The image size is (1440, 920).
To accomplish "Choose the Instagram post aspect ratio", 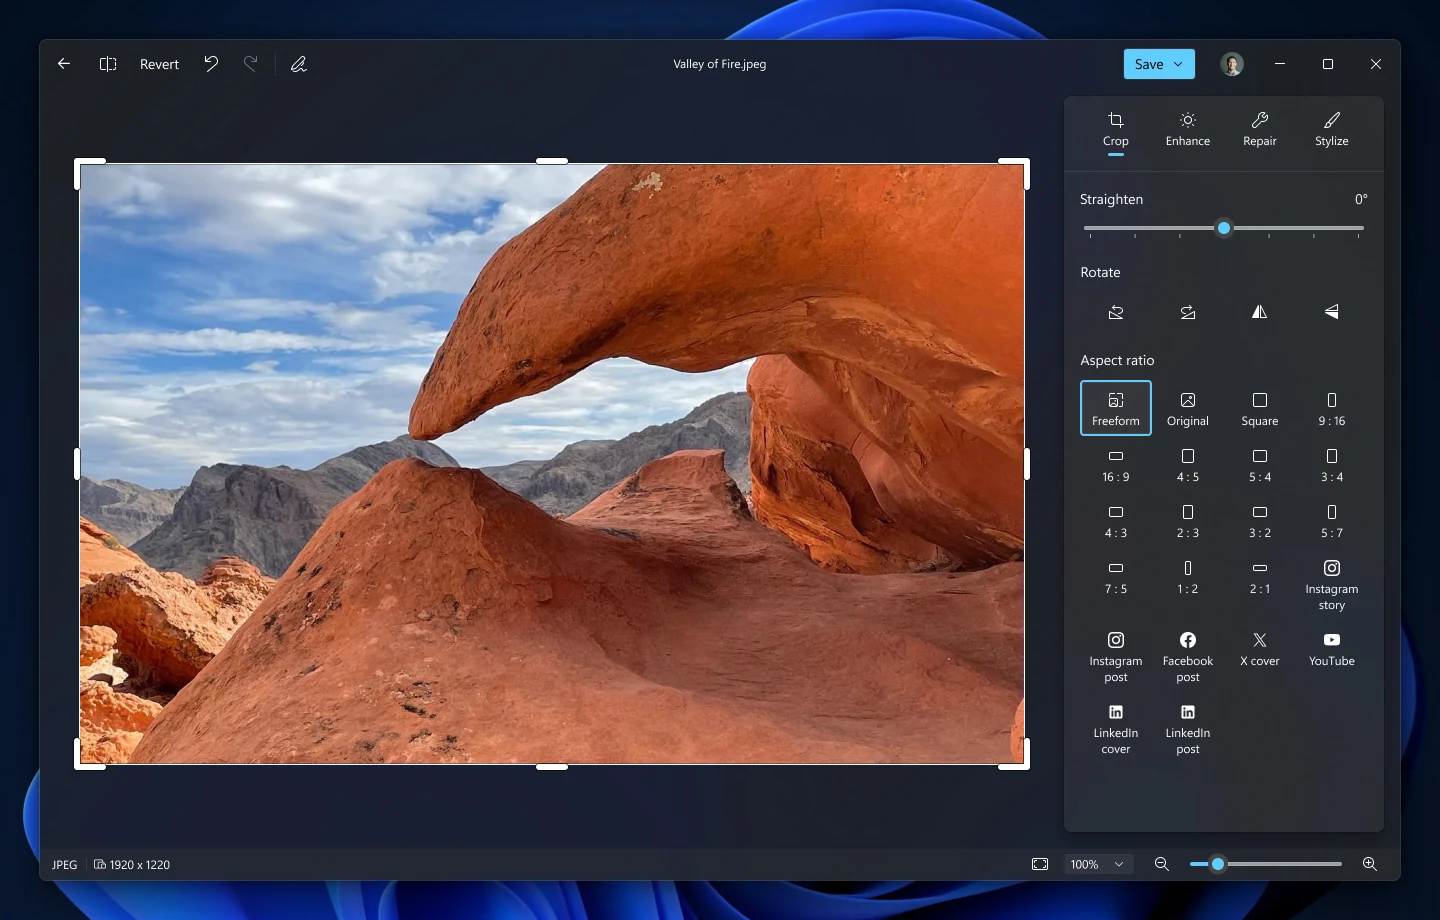I will point(1116,656).
